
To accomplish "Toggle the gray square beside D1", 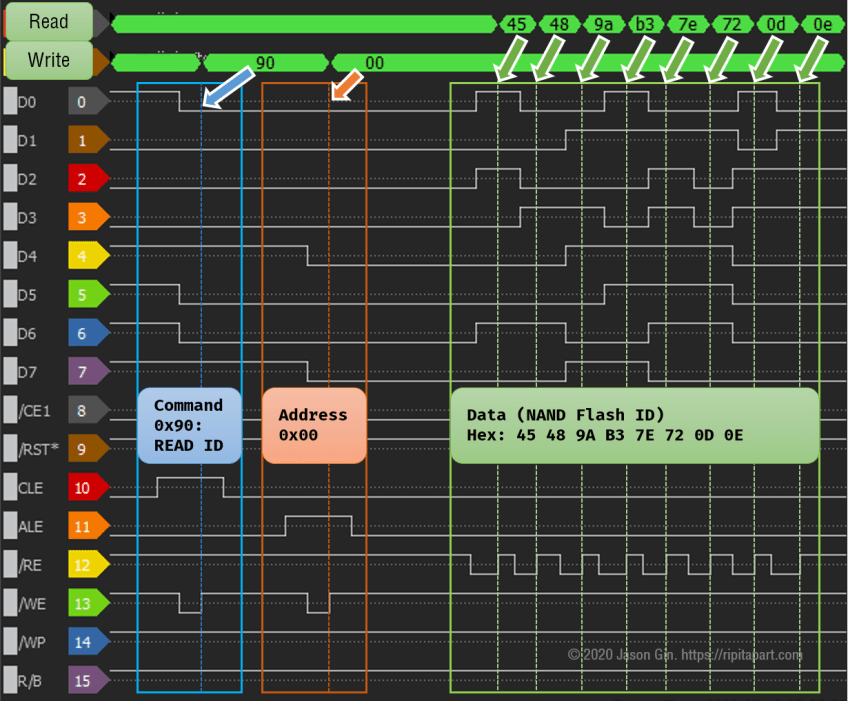I will [10, 140].
